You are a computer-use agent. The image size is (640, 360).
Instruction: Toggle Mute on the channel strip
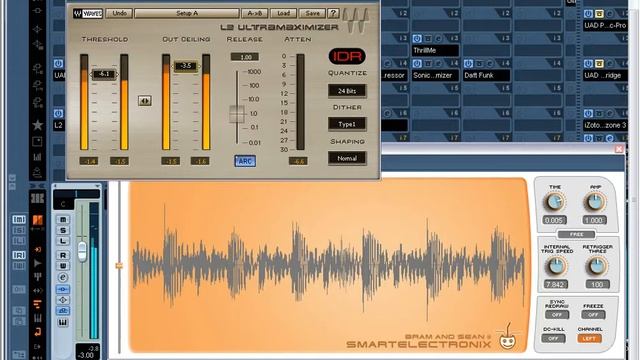coord(62,220)
